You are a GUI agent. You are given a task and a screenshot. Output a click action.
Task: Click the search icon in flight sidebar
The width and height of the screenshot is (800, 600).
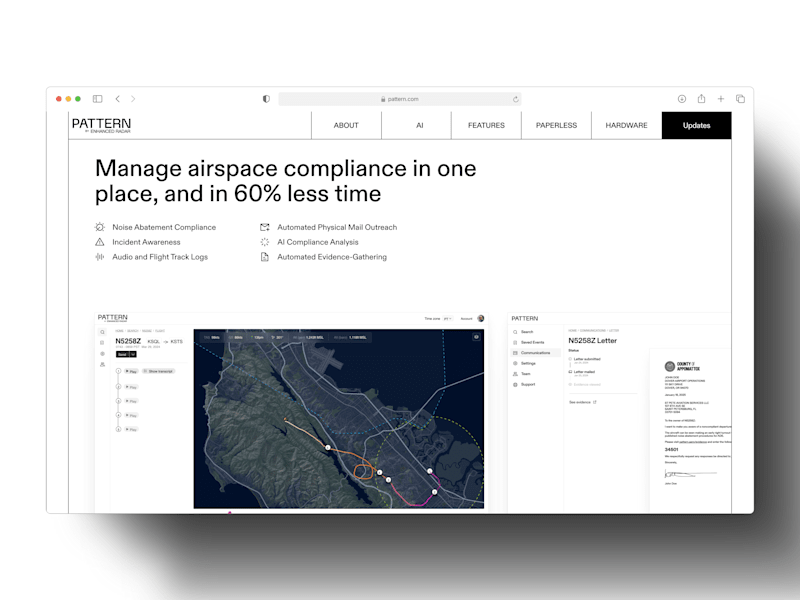pyautogui.click(x=103, y=332)
